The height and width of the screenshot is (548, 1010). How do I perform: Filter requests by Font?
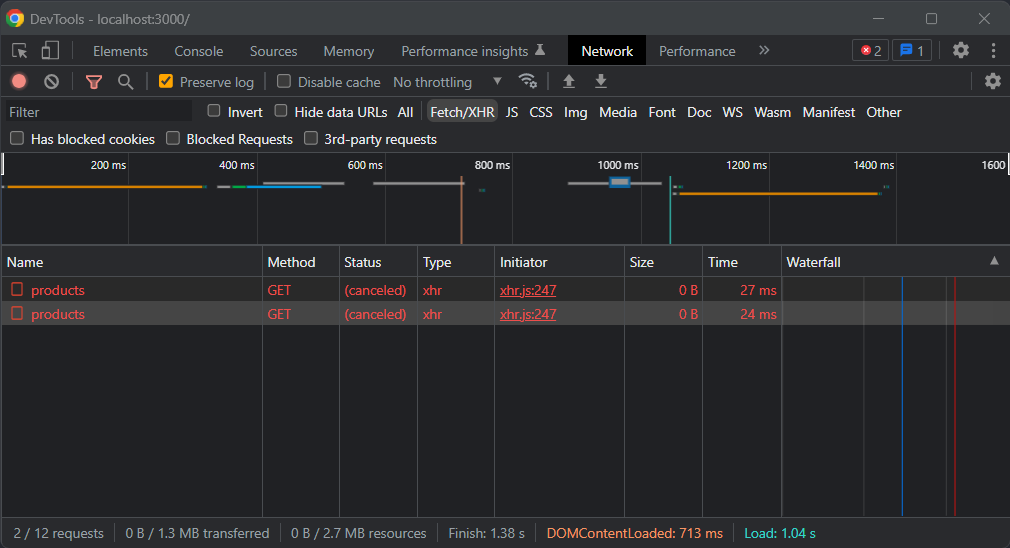click(x=662, y=112)
